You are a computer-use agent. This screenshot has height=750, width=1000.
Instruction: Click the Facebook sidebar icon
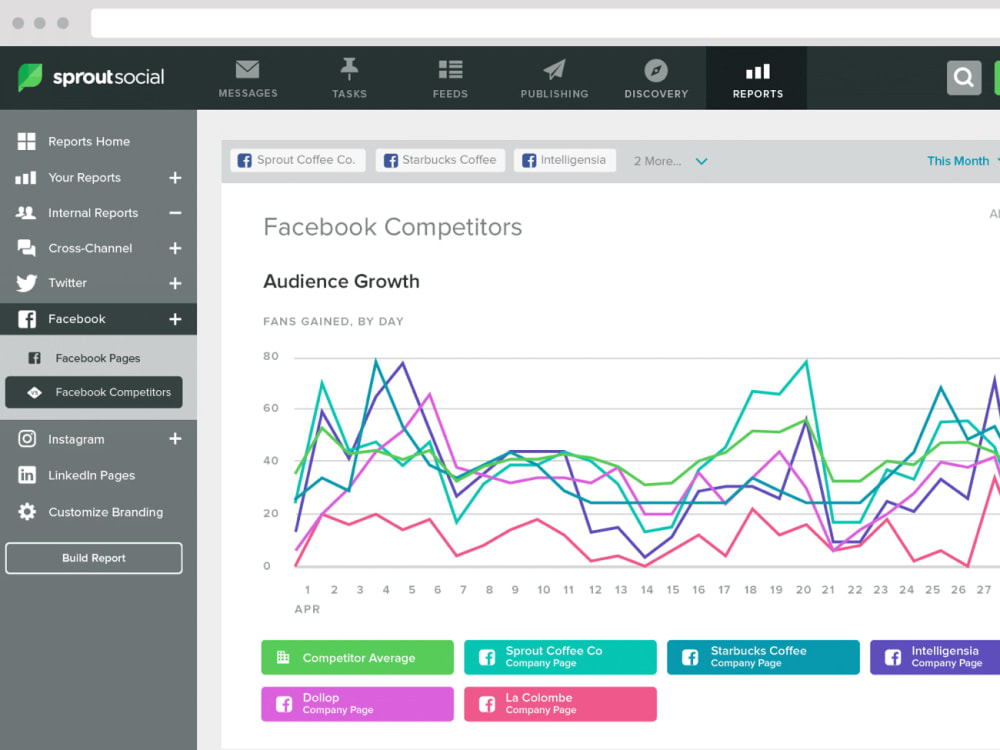(x=27, y=319)
